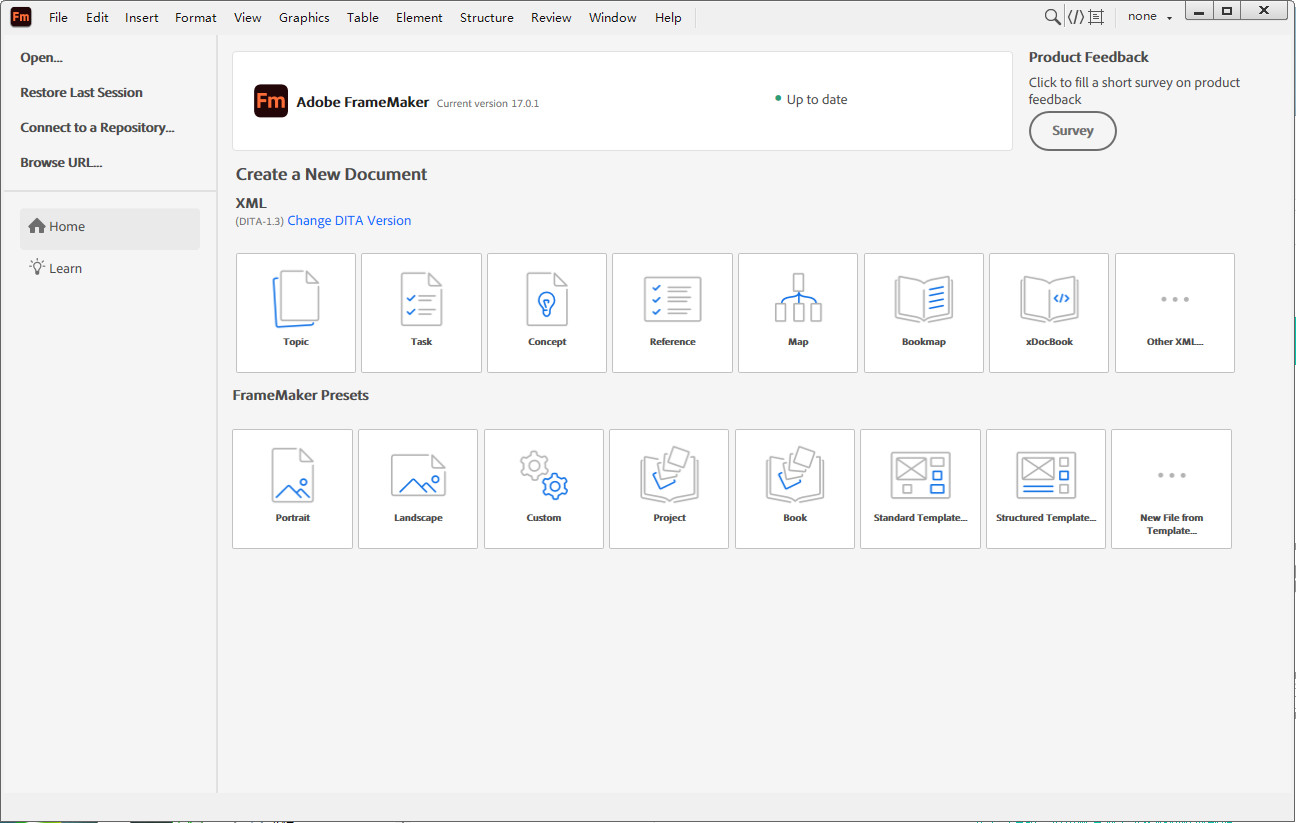This screenshot has height=823, width=1296.
Task: Open the Structure menu
Action: (x=487, y=17)
